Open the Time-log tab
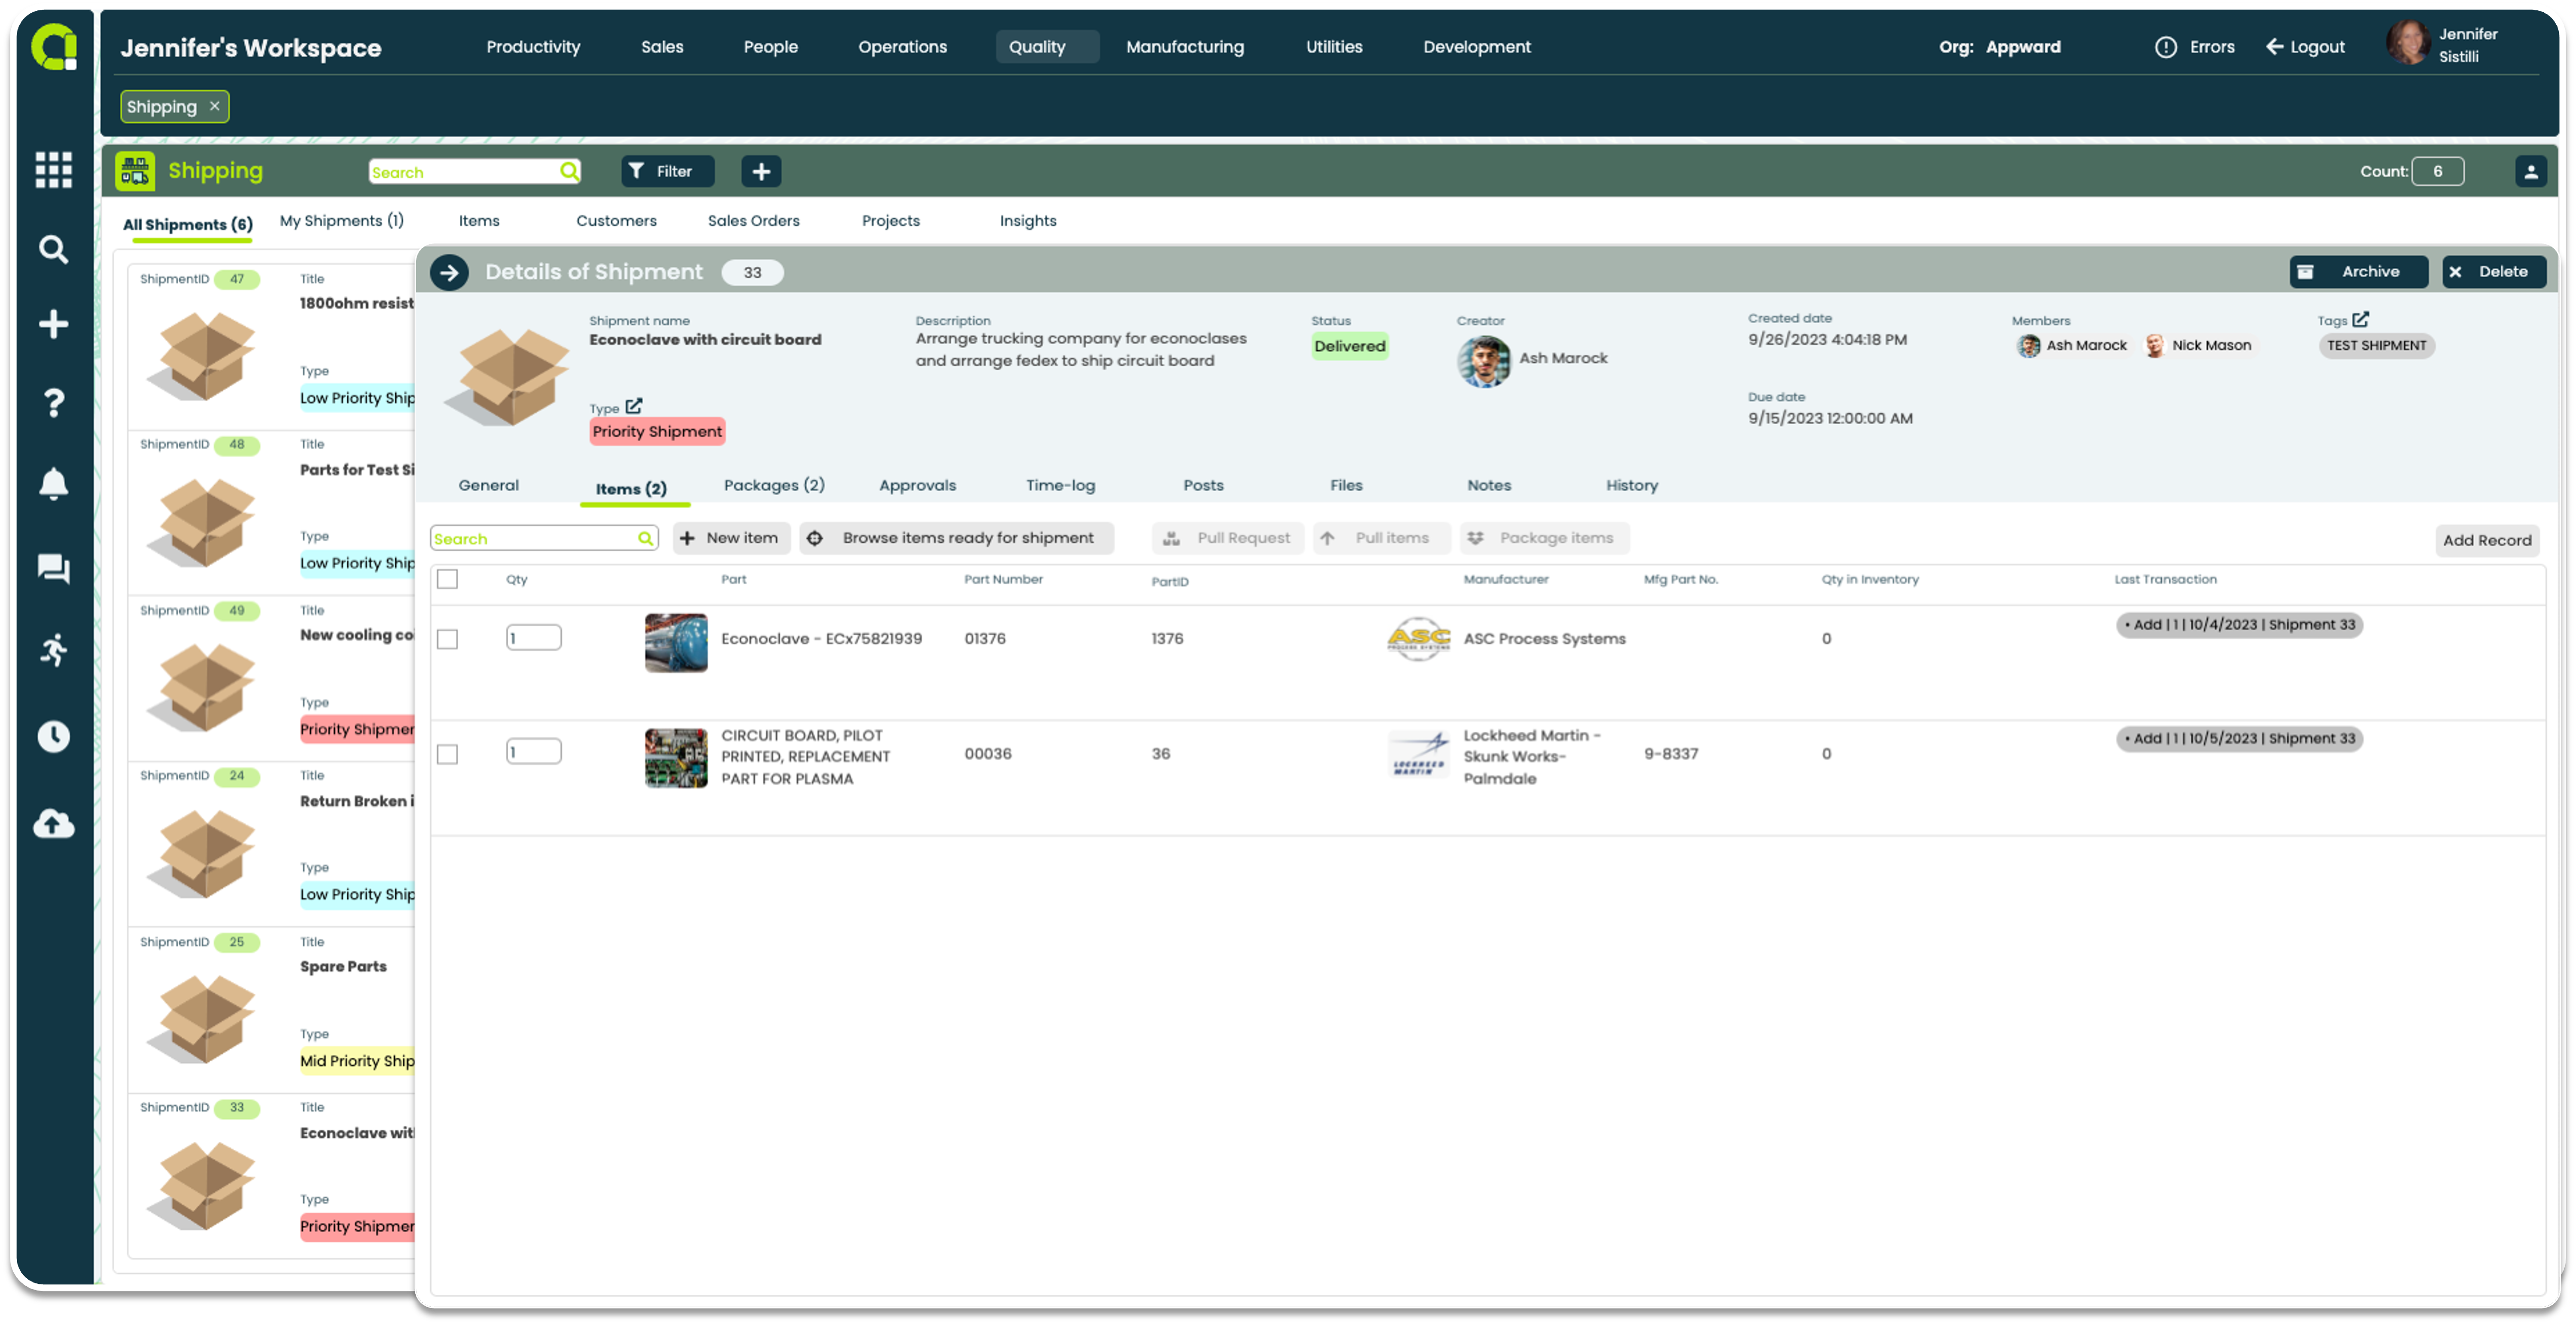 pyautogui.click(x=1060, y=486)
